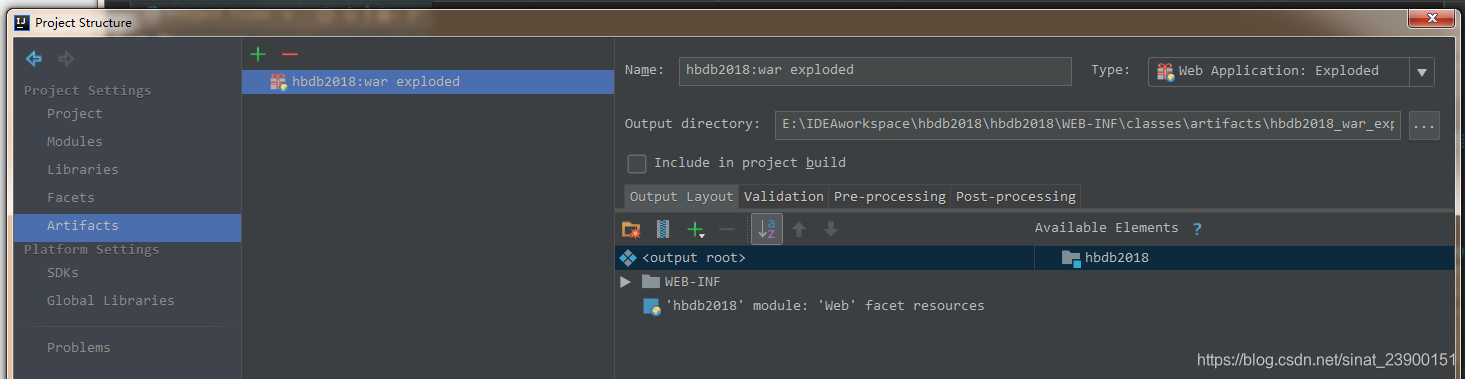The height and width of the screenshot is (379, 1465).
Task: Select the WEB-INF folder row
Action: click(x=824, y=282)
